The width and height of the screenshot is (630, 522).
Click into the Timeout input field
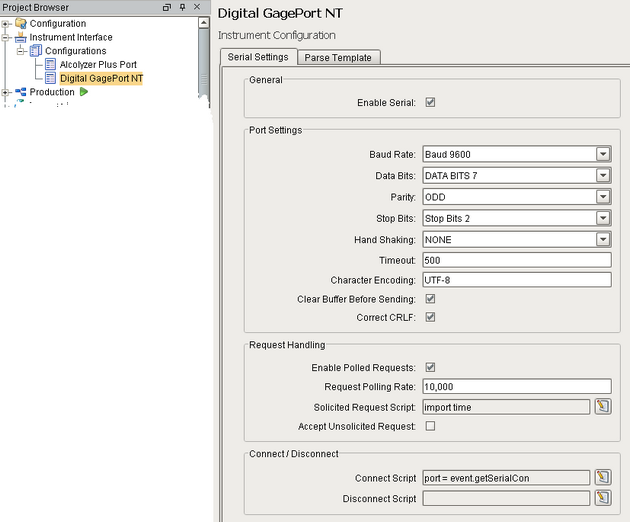(x=515, y=260)
